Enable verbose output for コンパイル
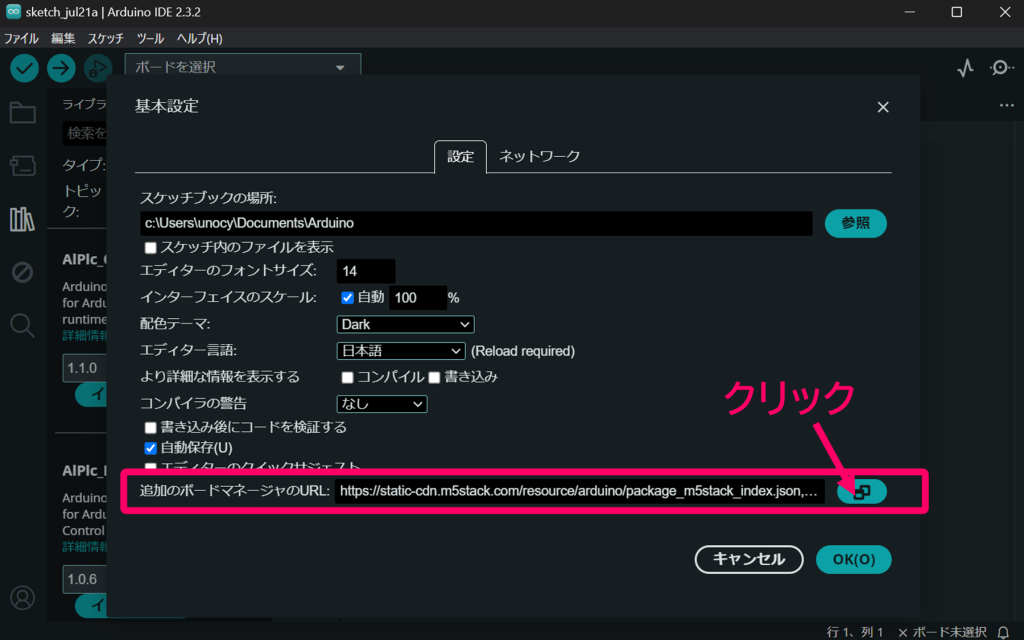1024x640 pixels. pyautogui.click(x=347, y=377)
